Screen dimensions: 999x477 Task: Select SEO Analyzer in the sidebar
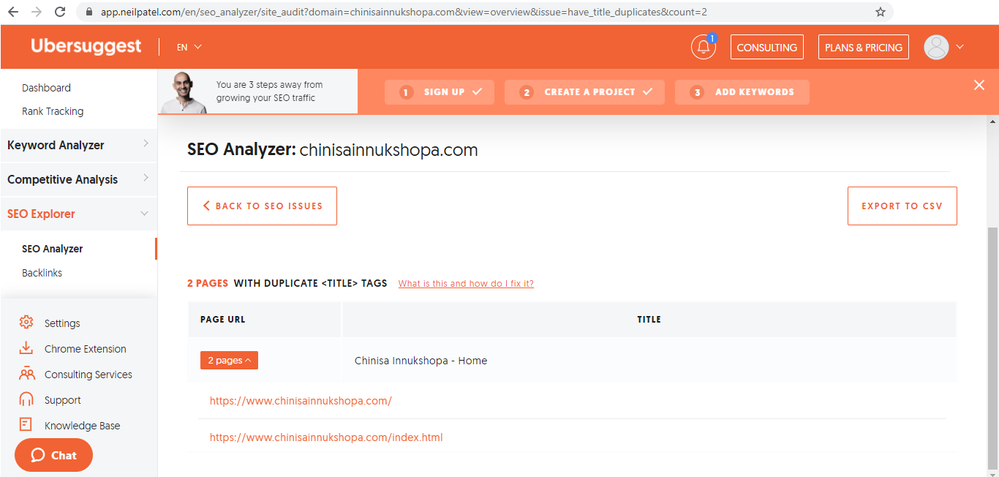pyautogui.click(x=52, y=249)
